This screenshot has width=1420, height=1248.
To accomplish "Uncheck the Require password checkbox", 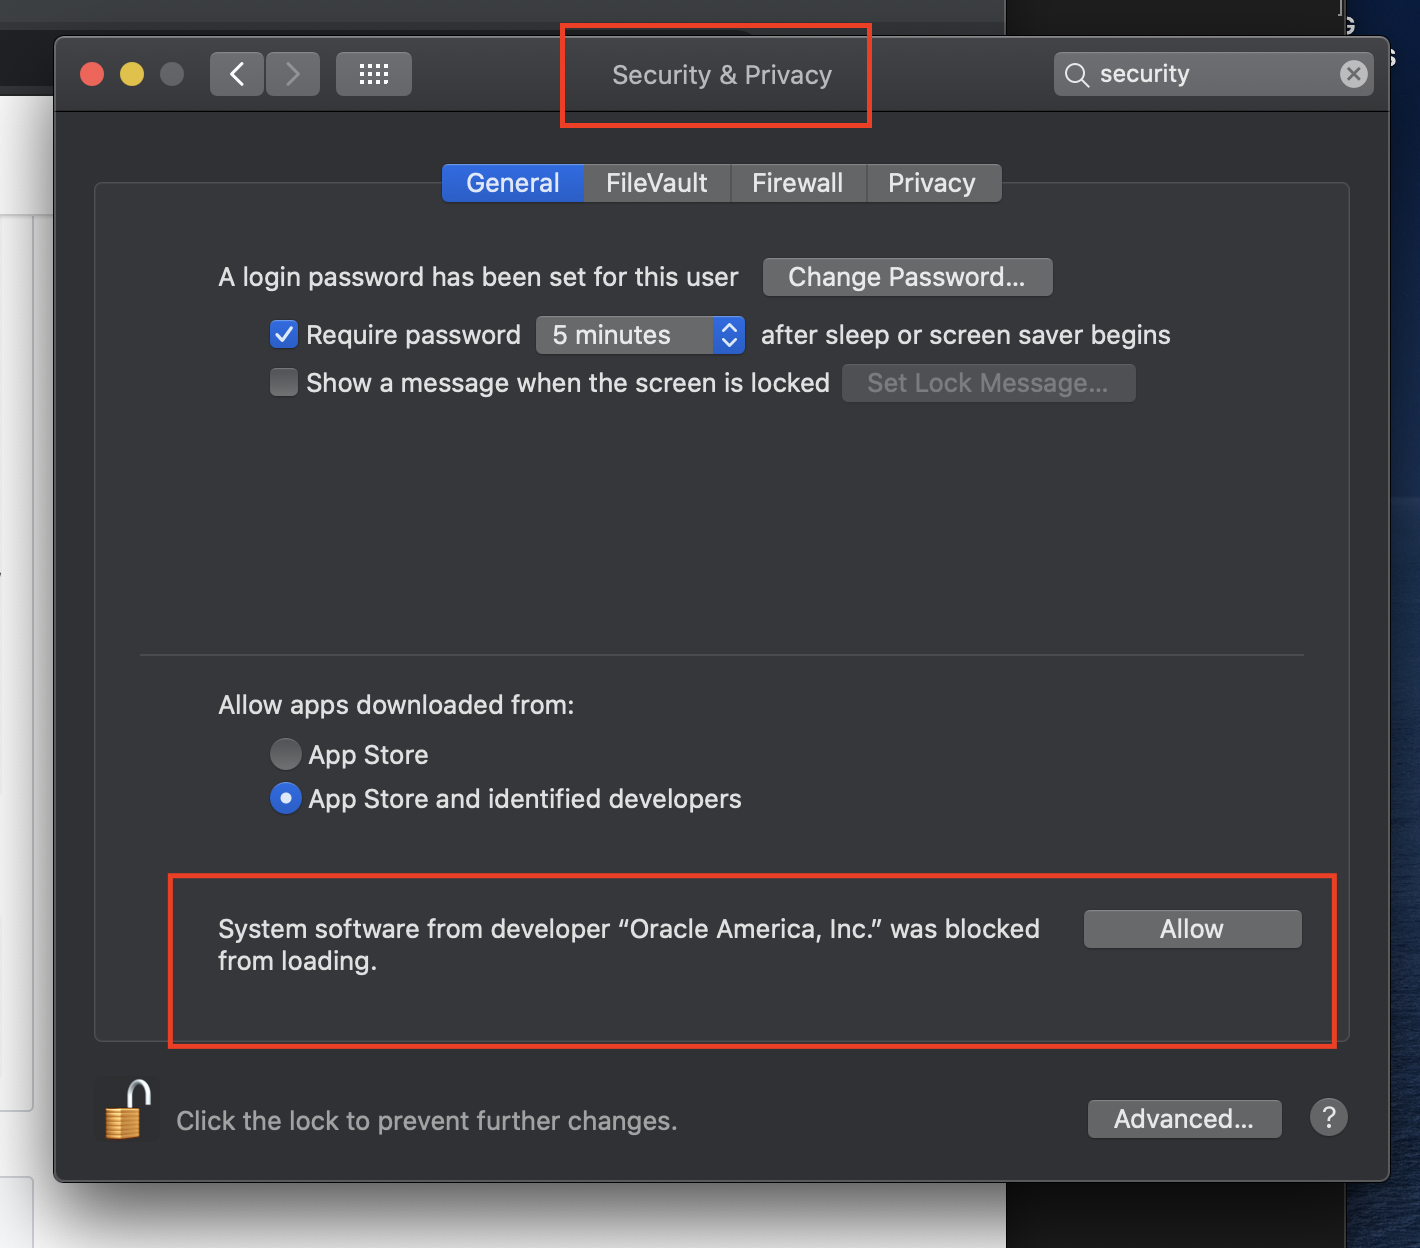I will (284, 334).
